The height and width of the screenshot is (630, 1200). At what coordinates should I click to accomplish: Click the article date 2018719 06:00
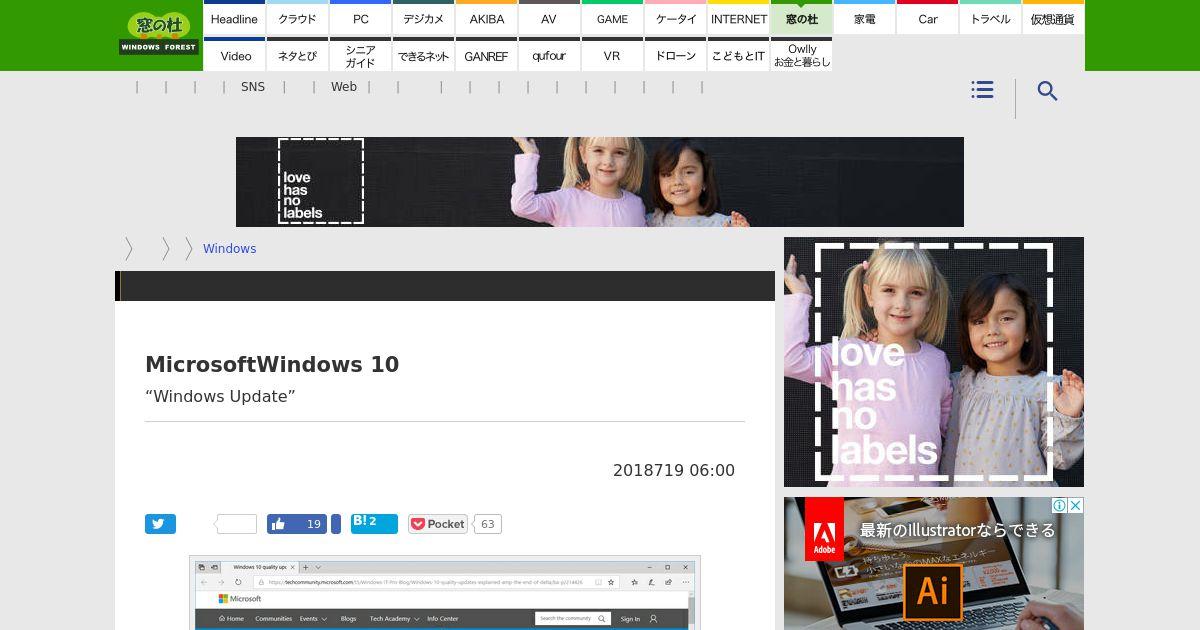[x=674, y=470]
